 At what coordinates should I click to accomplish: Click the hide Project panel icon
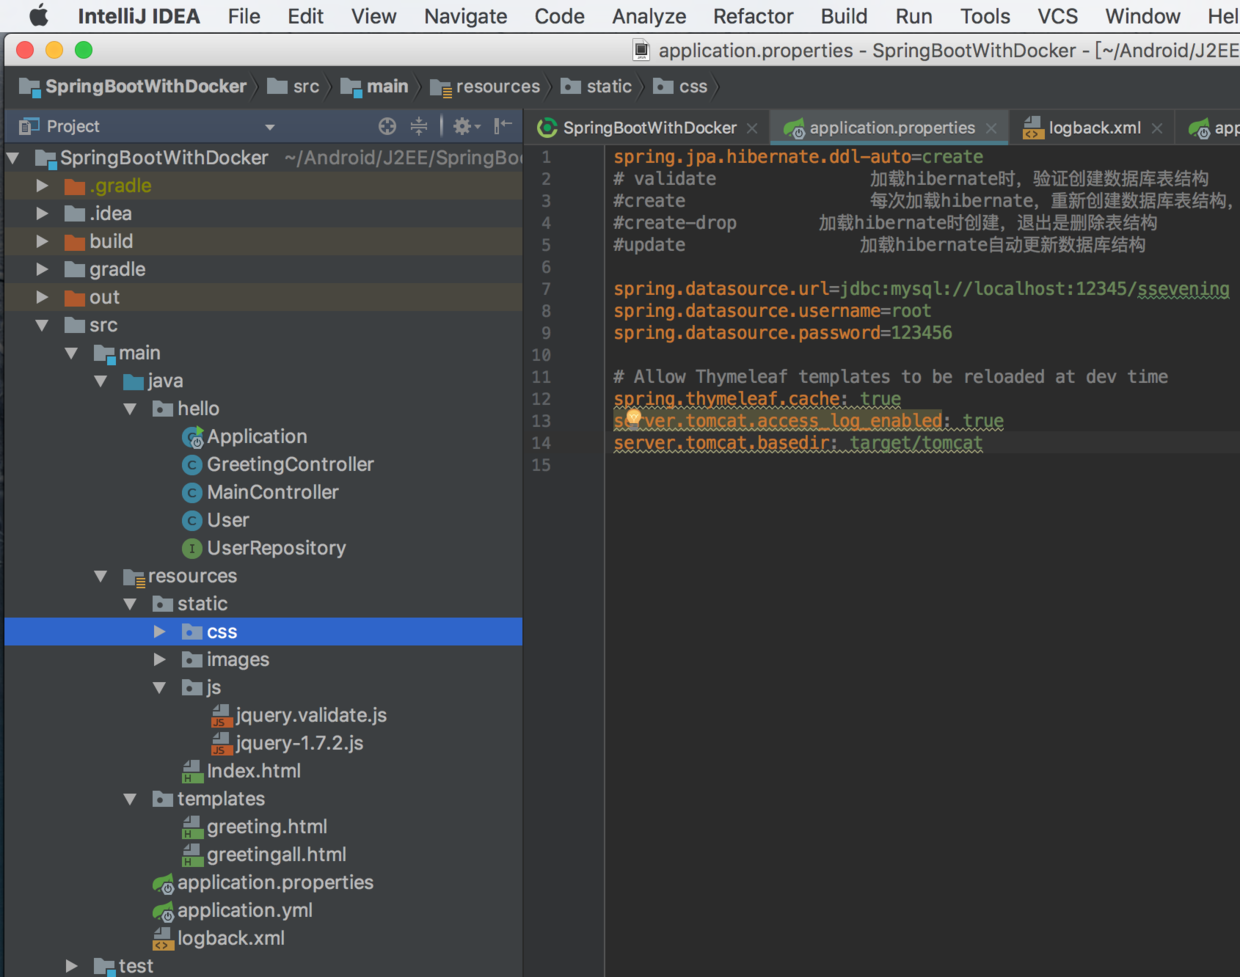503,126
